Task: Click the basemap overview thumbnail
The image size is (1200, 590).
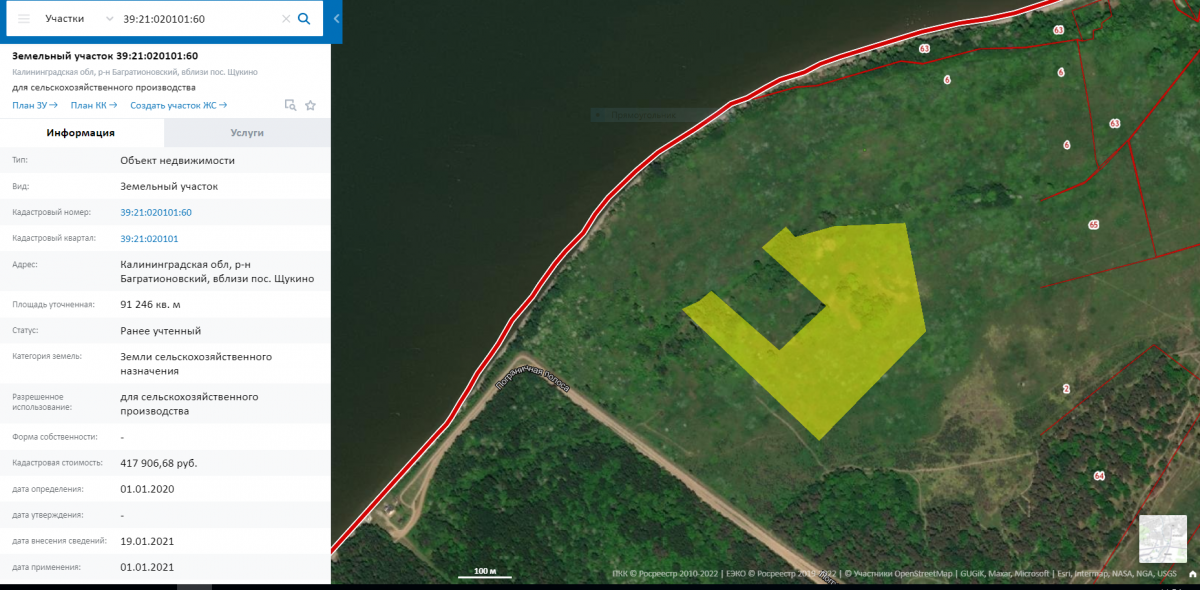Action: (x=1162, y=540)
